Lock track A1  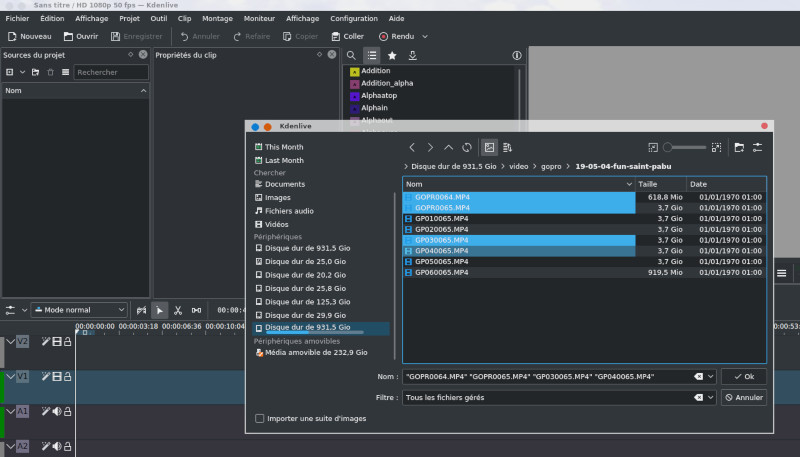(x=67, y=411)
